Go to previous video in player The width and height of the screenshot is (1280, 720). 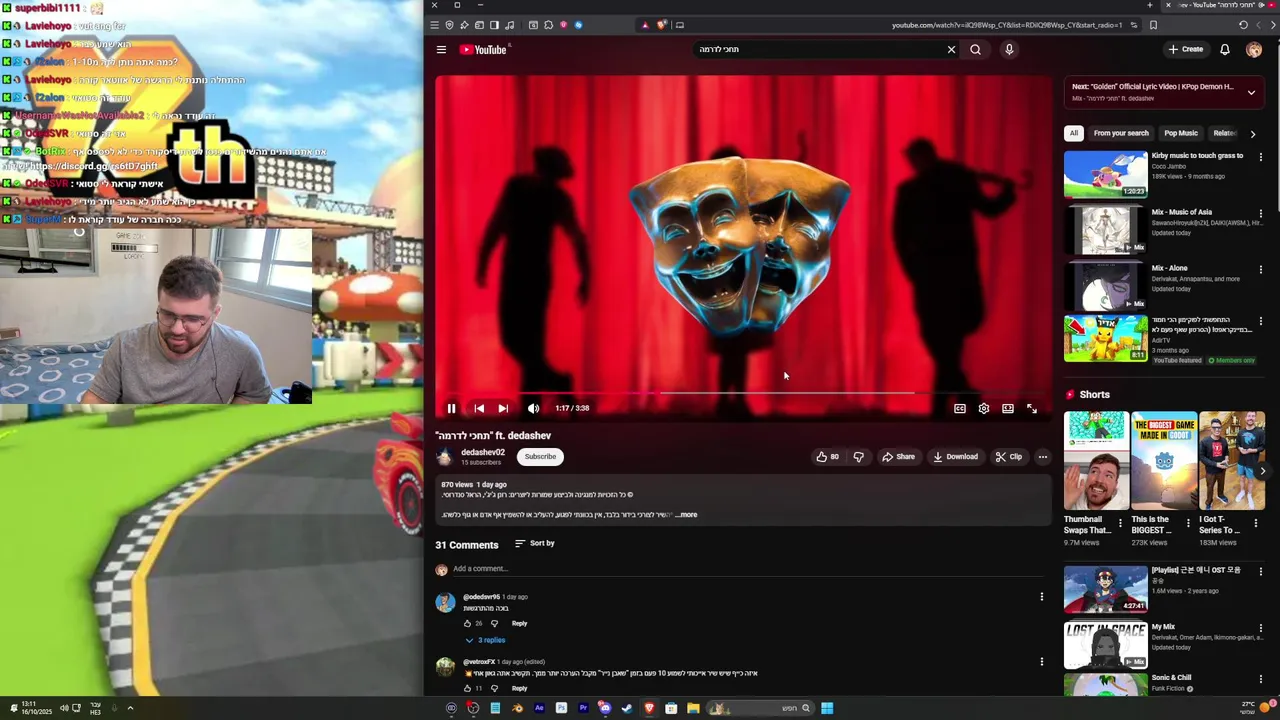tap(479, 408)
